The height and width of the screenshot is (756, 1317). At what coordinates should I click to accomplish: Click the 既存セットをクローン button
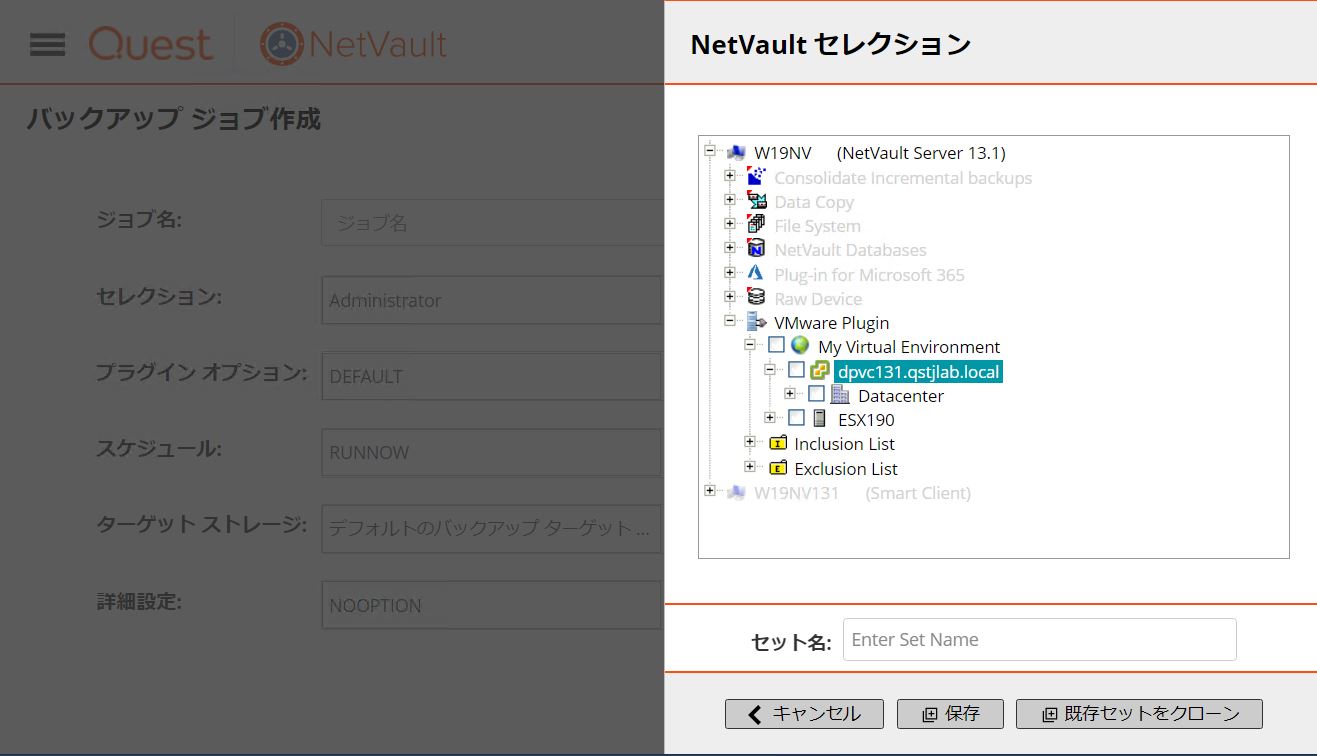tap(1139, 714)
